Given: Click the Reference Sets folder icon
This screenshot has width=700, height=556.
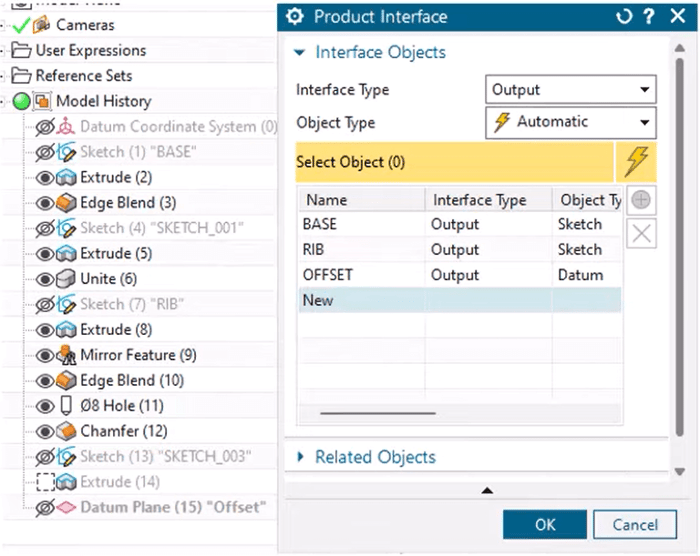Looking at the screenshot, I should click(x=21, y=75).
